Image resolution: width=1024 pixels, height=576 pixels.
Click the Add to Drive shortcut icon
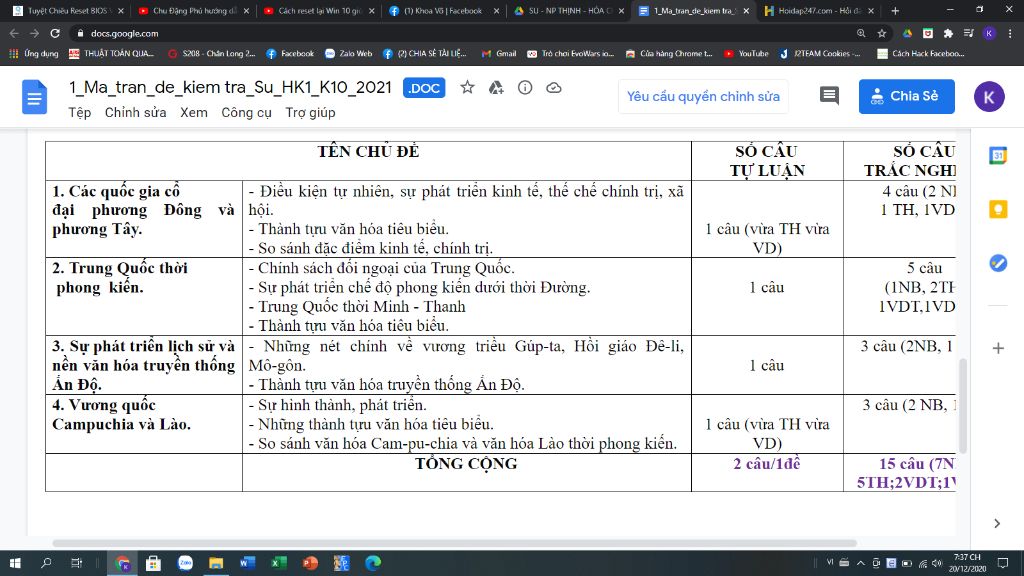tap(496, 88)
